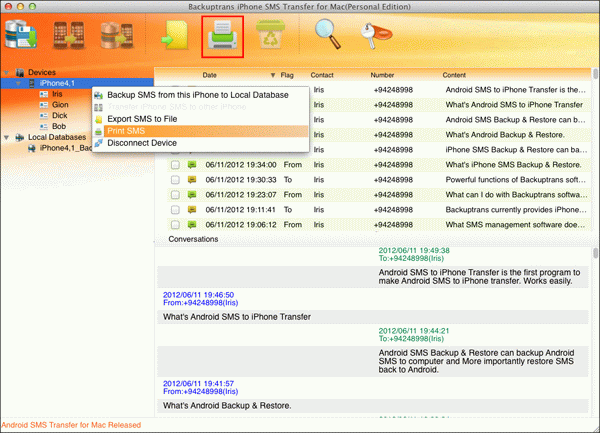Viewport: 600px width, 433px height.
Task: Collapse the iPhone4,1 device node
Action: click(18, 83)
